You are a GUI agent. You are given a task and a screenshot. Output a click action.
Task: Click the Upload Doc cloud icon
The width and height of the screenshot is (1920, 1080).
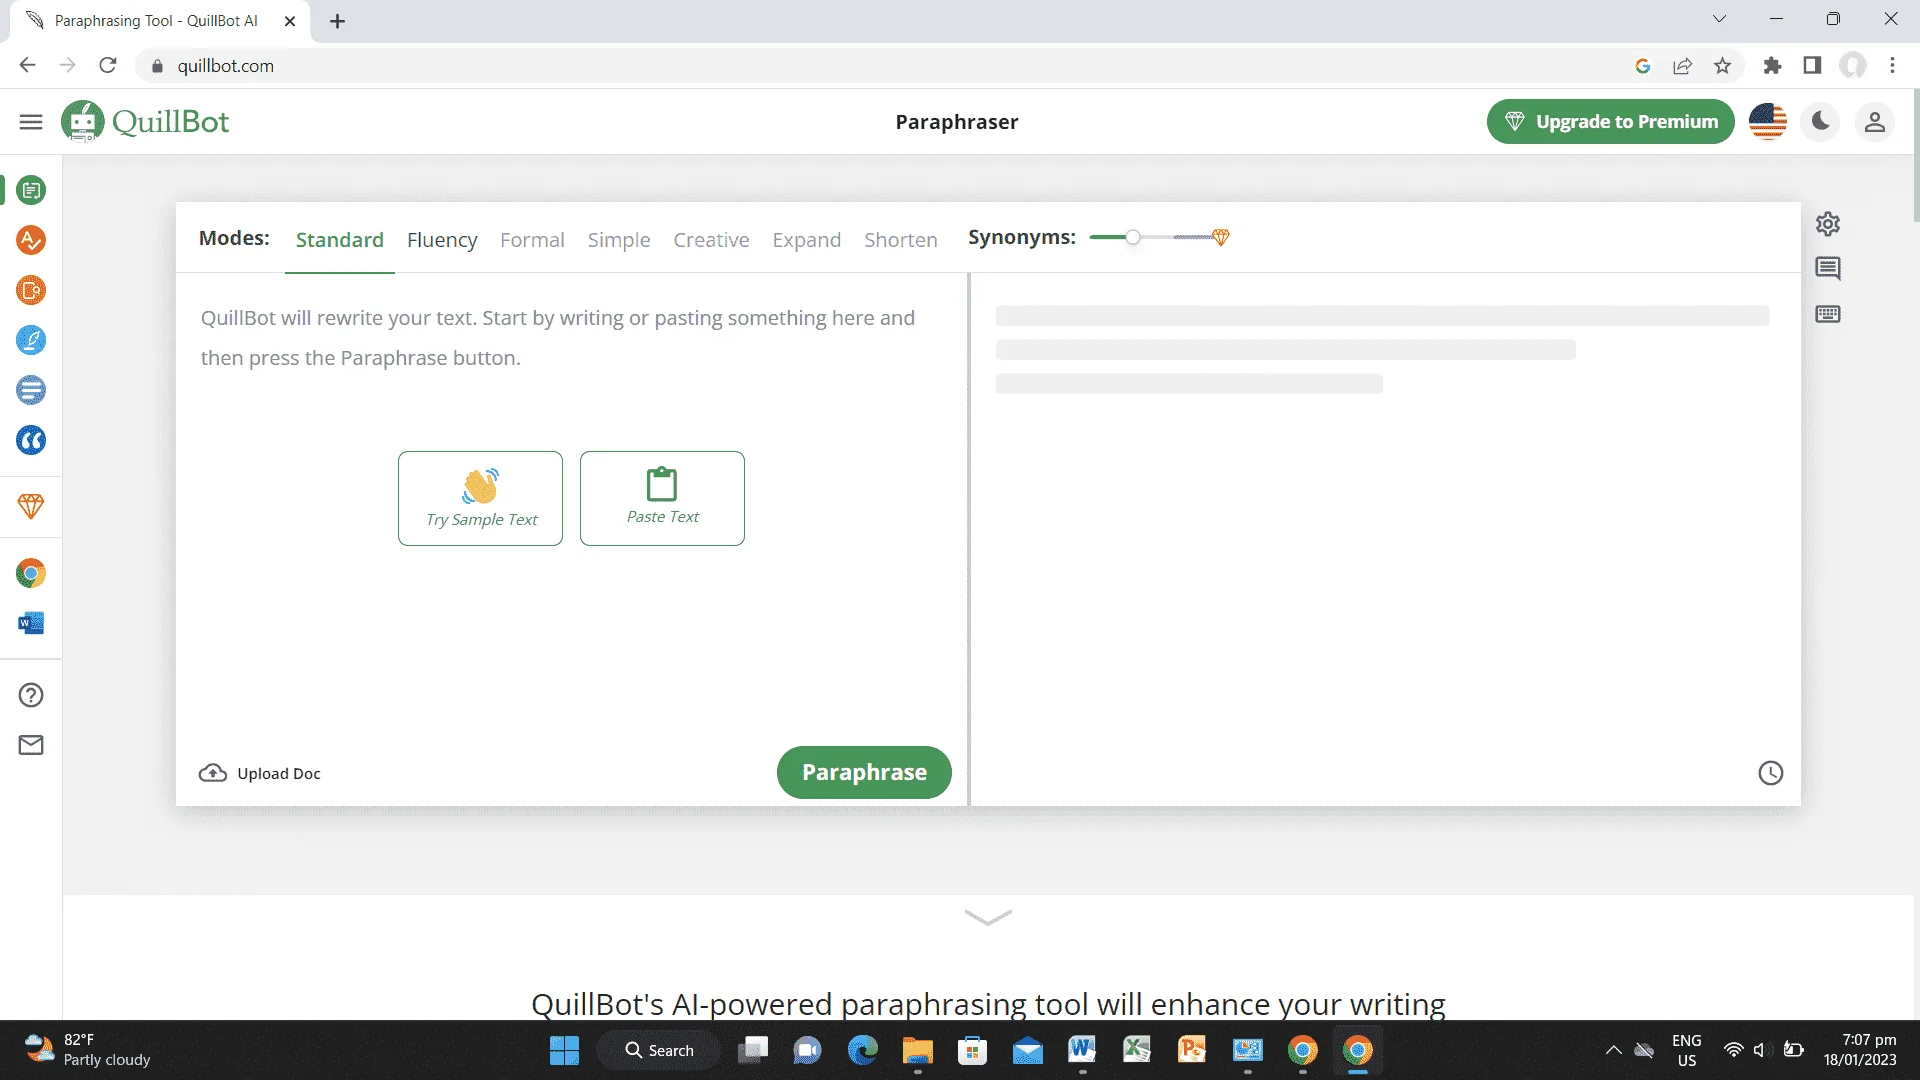(x=213, y=773)
